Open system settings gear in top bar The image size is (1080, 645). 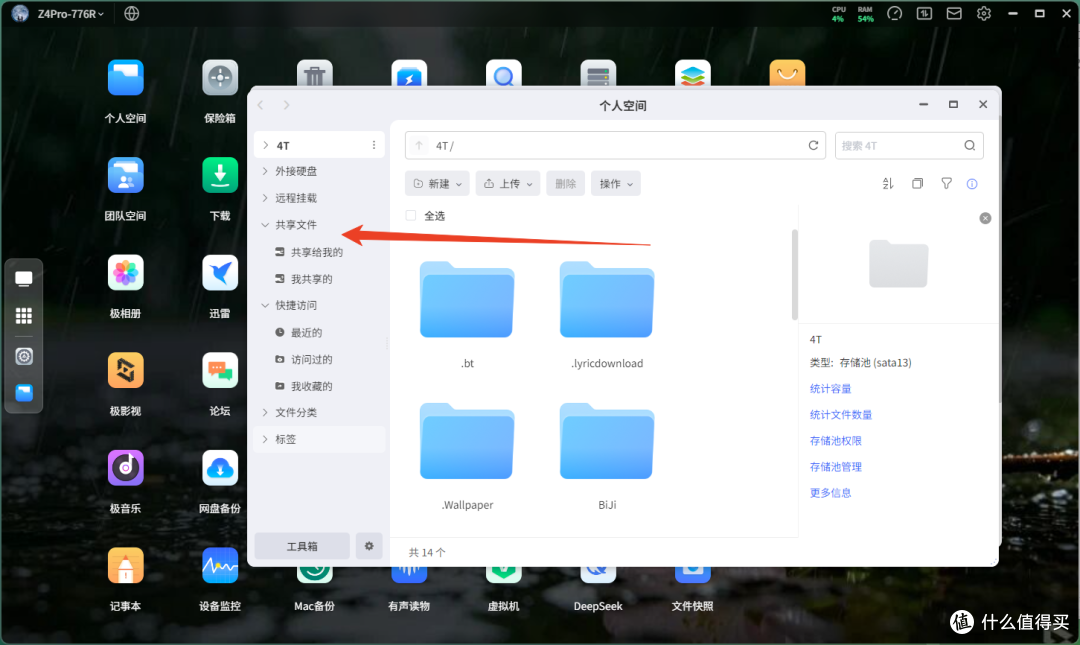[x=984, y=14]
